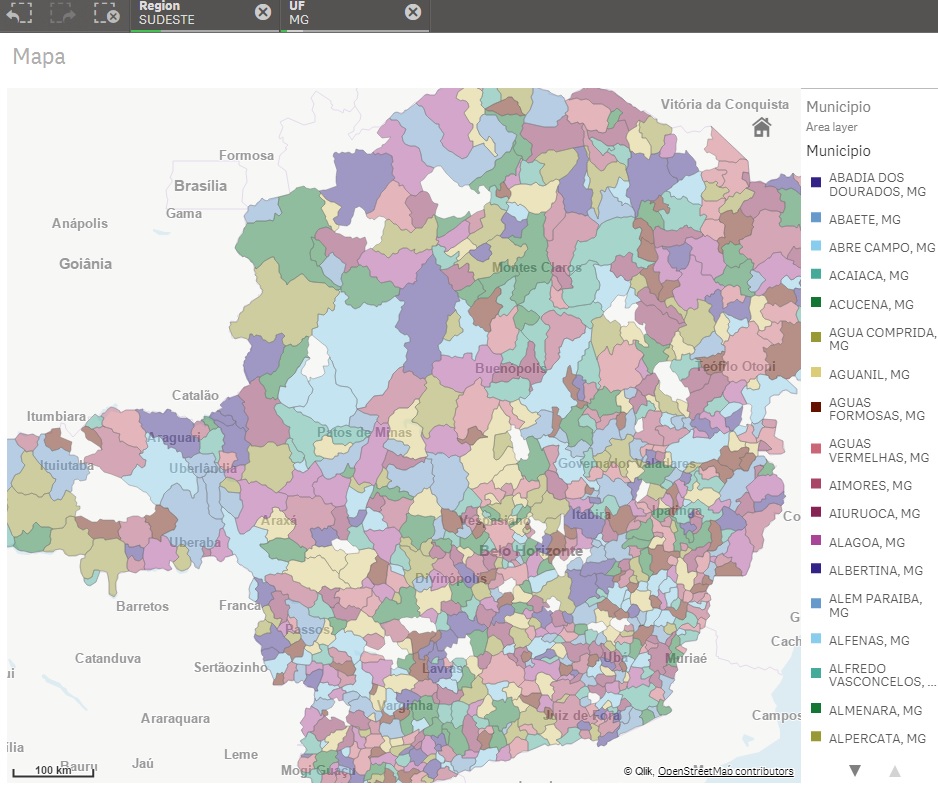Step forward in selections
Screen dimensions: 938x790
tap(62, 13)
